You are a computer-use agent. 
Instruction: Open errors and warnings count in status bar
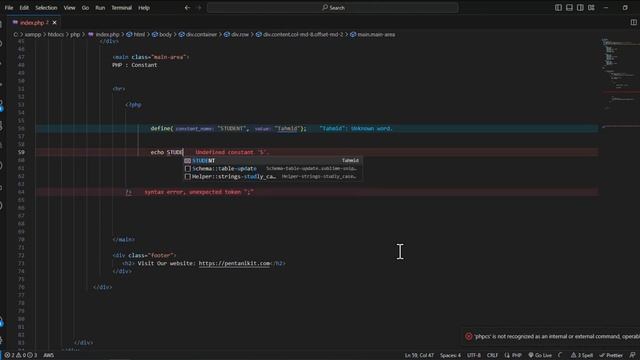(x=20, y=355)
